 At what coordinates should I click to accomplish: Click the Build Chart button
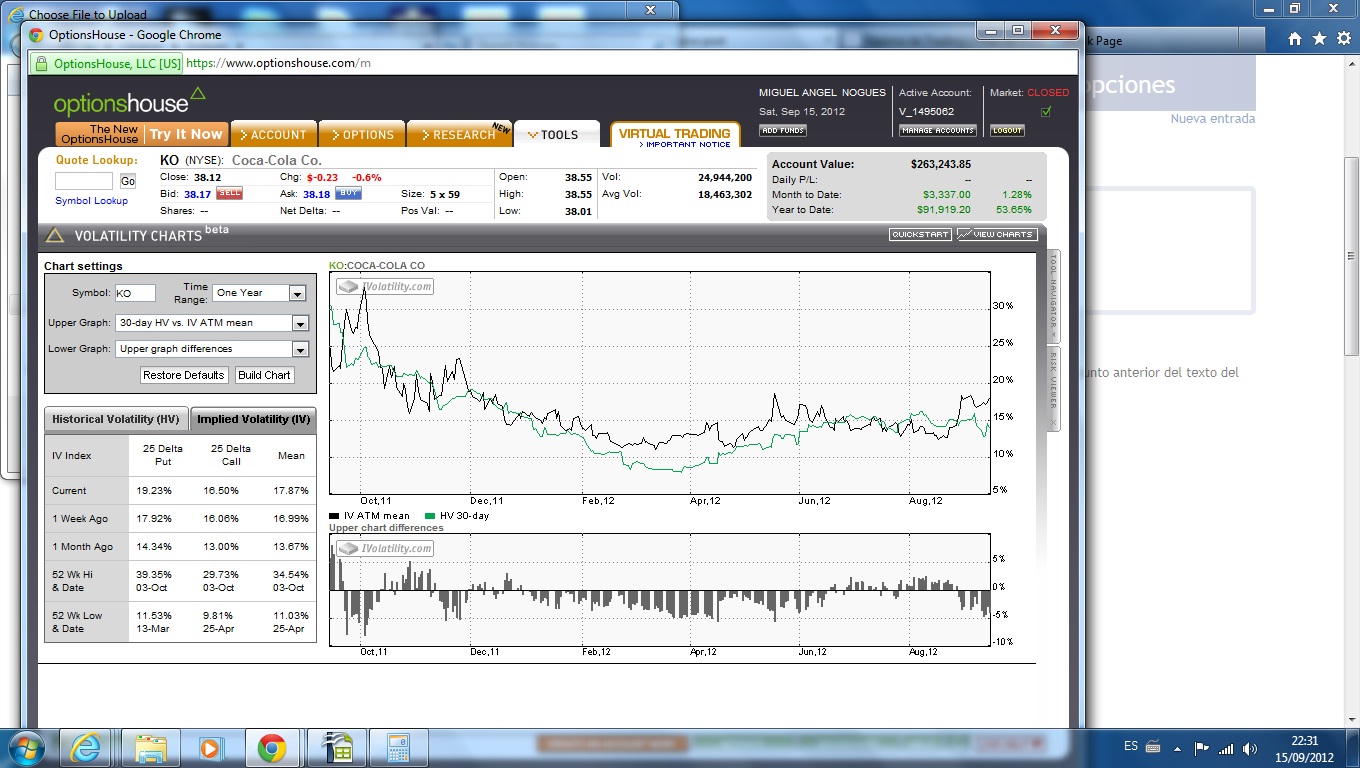point(264,376)
